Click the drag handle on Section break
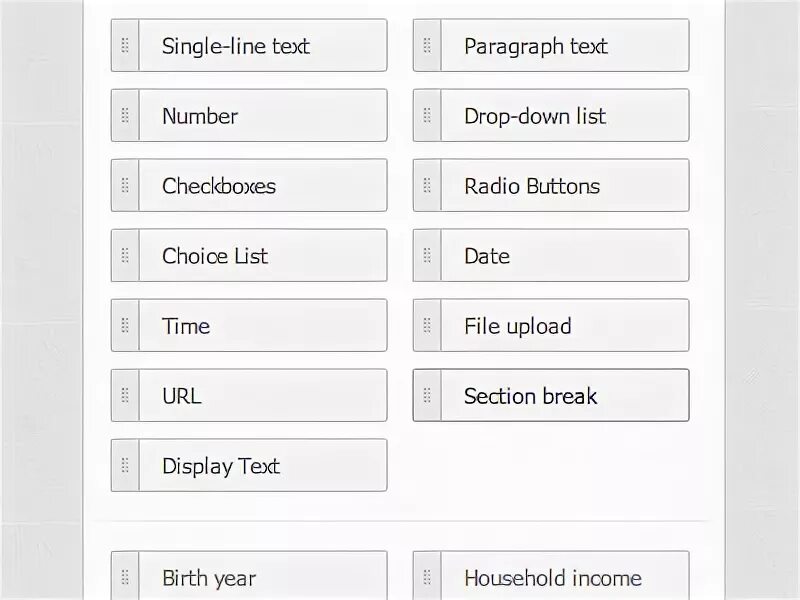 point(427,396)
